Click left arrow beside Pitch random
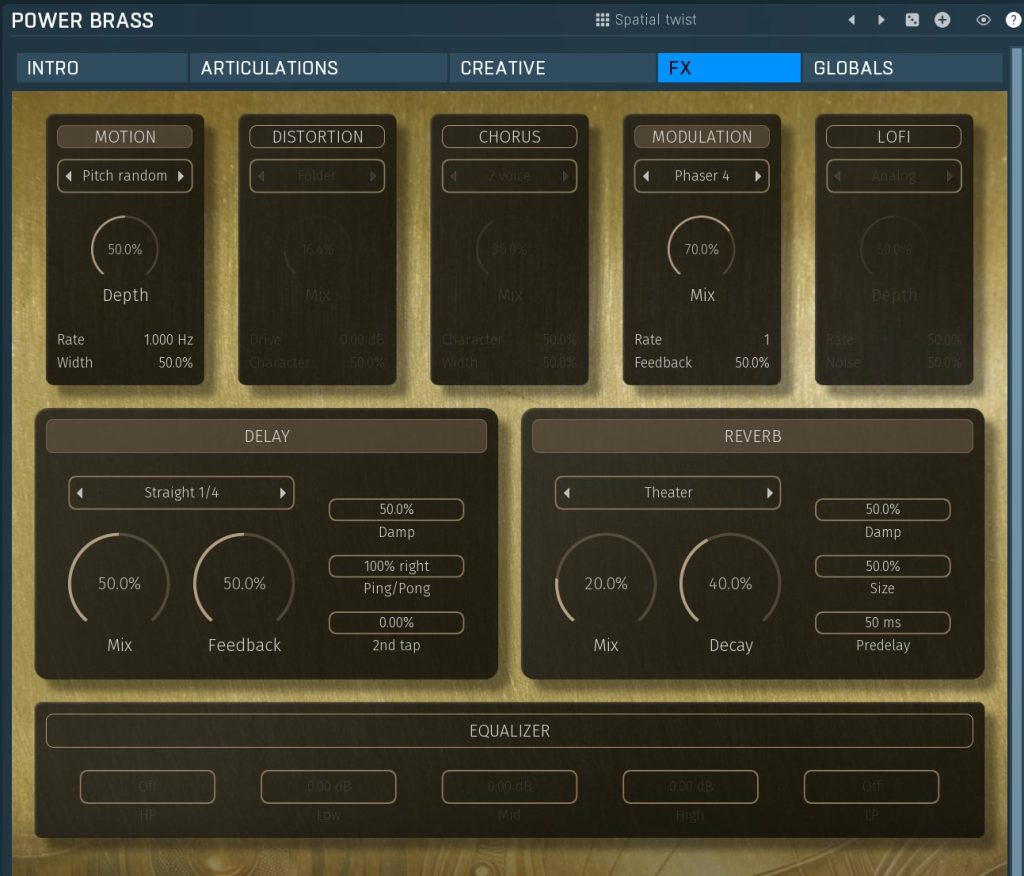The height and width of the screenshot is (876, 1024). pyautogui.click(x=68, y=176)
